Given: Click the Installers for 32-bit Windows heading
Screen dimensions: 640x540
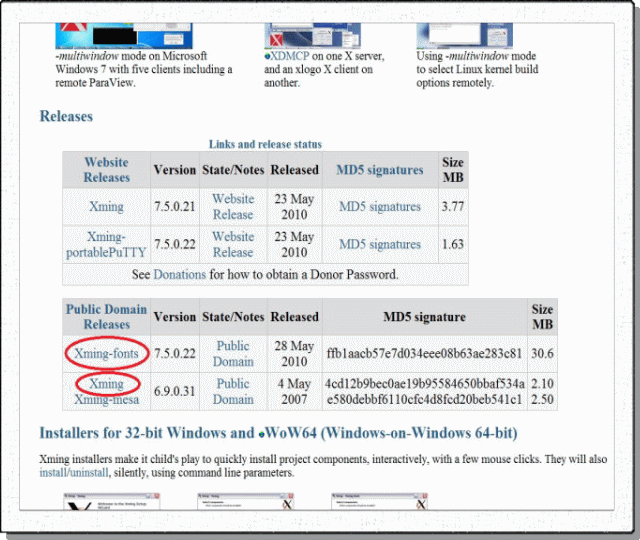Looking at the screenshot, I should click(x=278, y=433).
